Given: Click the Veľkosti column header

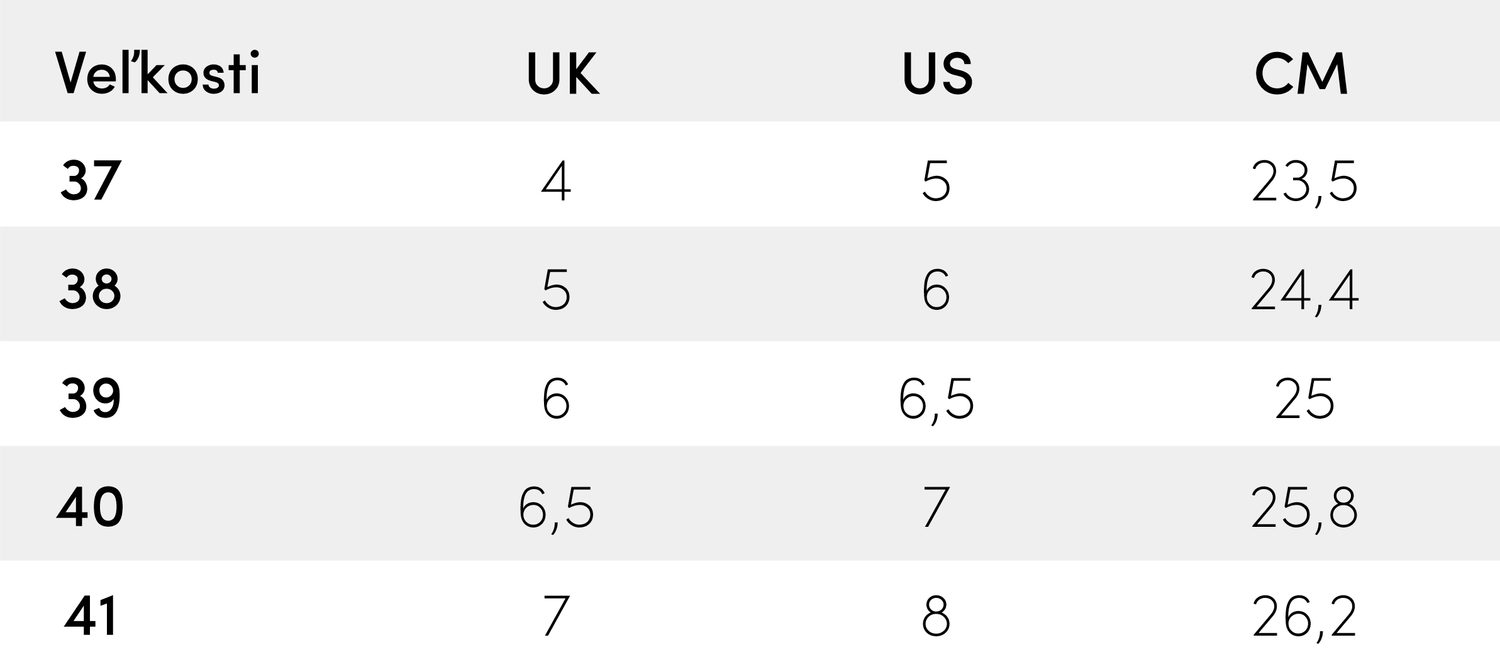Looking at the screenshot, I should (158, 74).
